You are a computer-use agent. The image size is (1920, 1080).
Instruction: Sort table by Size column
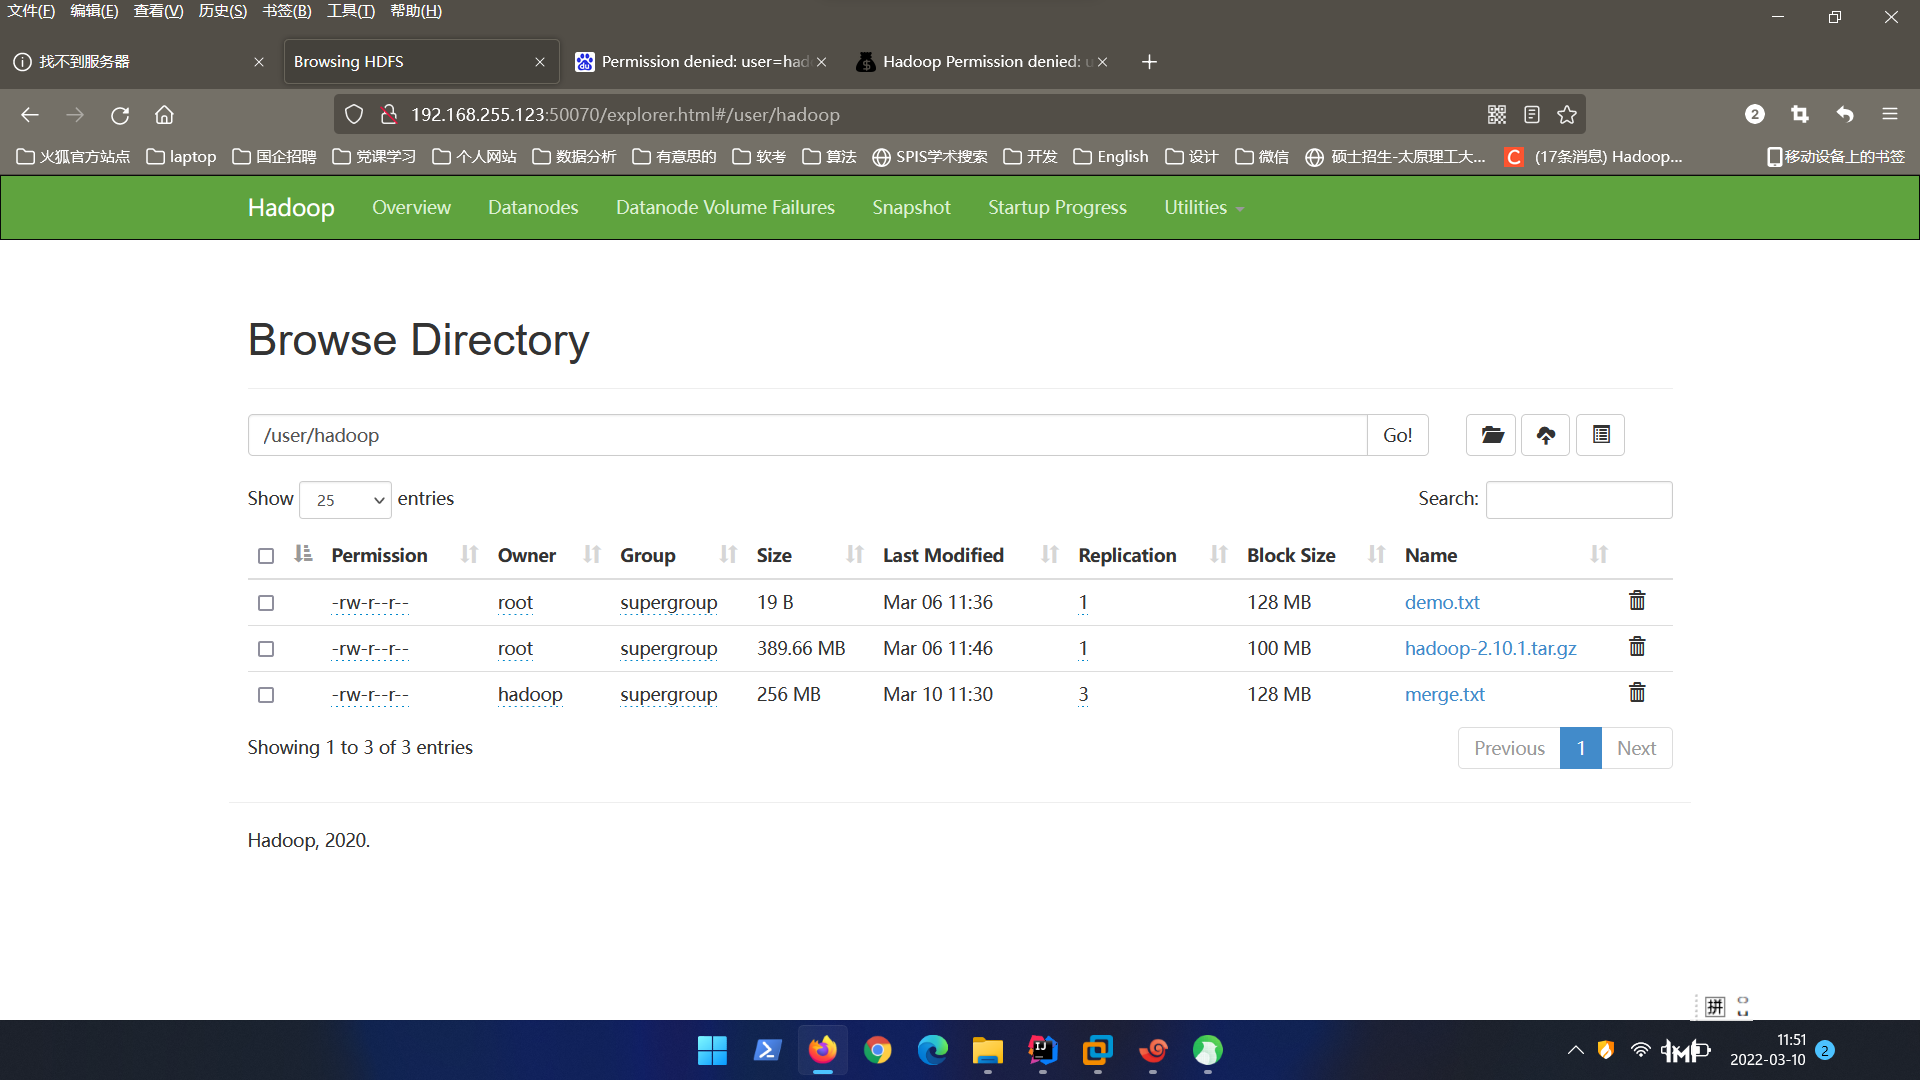(x=774, y=556)
